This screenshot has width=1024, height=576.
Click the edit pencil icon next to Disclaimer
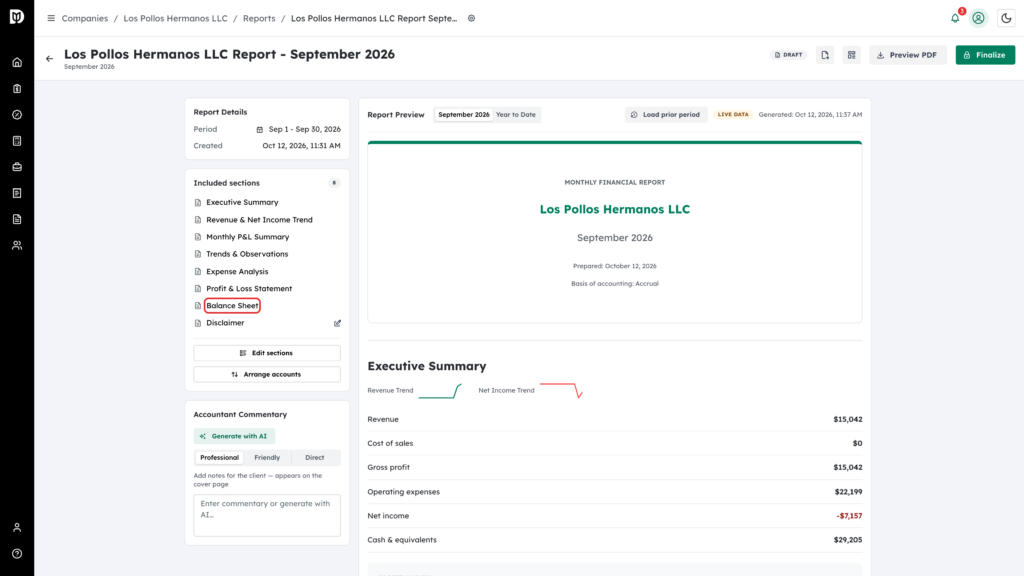338,323
